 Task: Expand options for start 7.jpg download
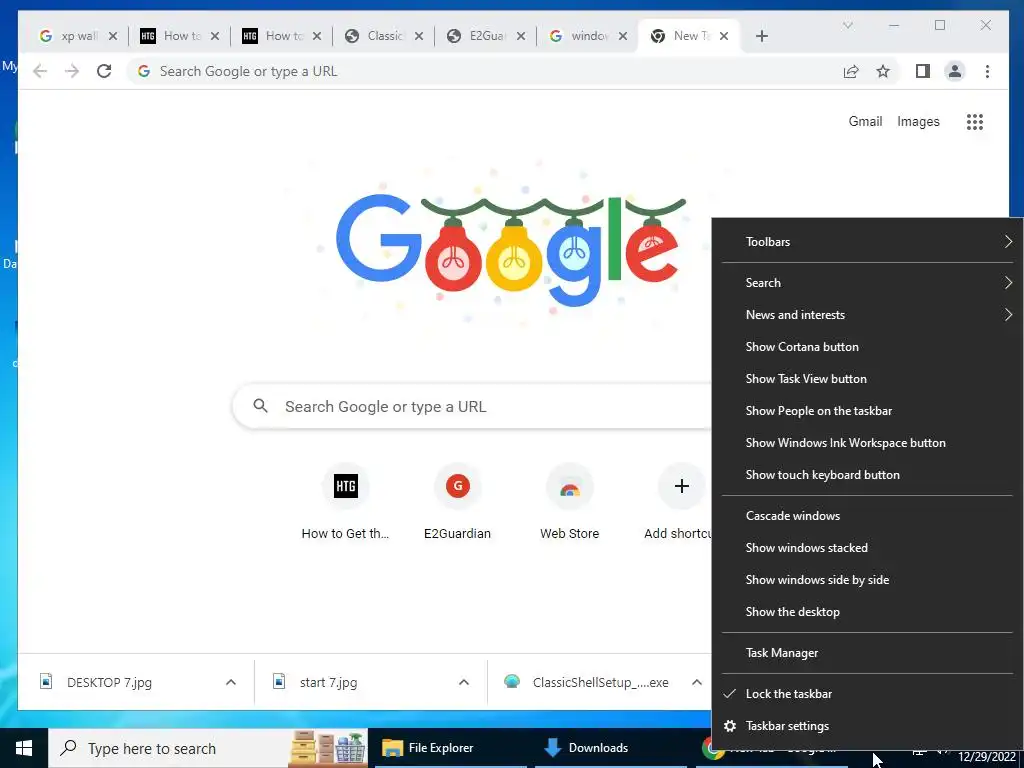coord(464,682)
